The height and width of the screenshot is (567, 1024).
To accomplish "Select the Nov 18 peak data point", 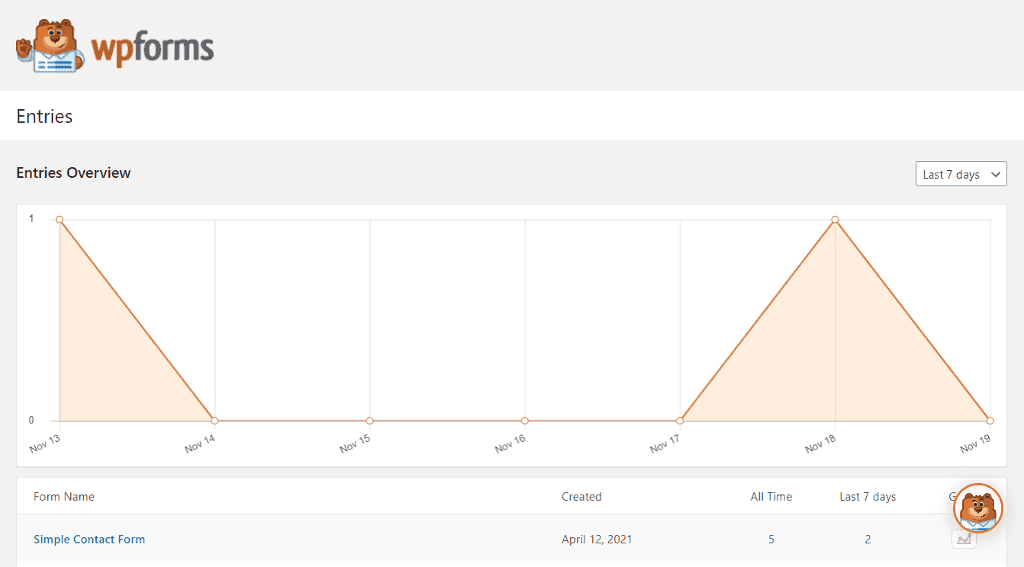I will [x=835, y=219].
